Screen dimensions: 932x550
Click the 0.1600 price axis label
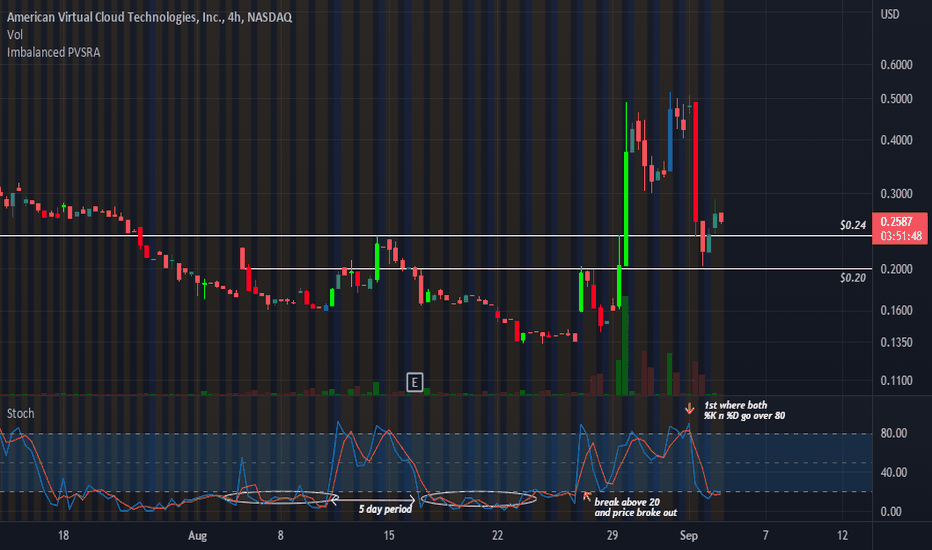pos(896,310)
